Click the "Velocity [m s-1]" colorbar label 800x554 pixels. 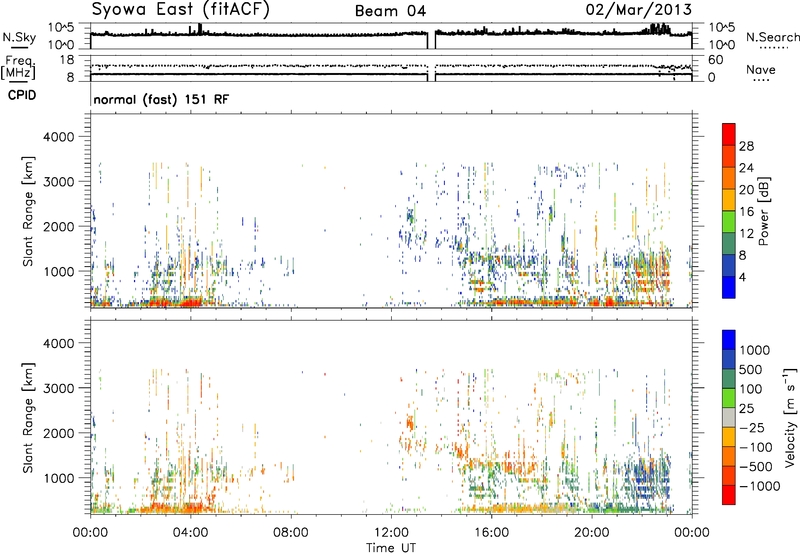[x=790, y=417]
